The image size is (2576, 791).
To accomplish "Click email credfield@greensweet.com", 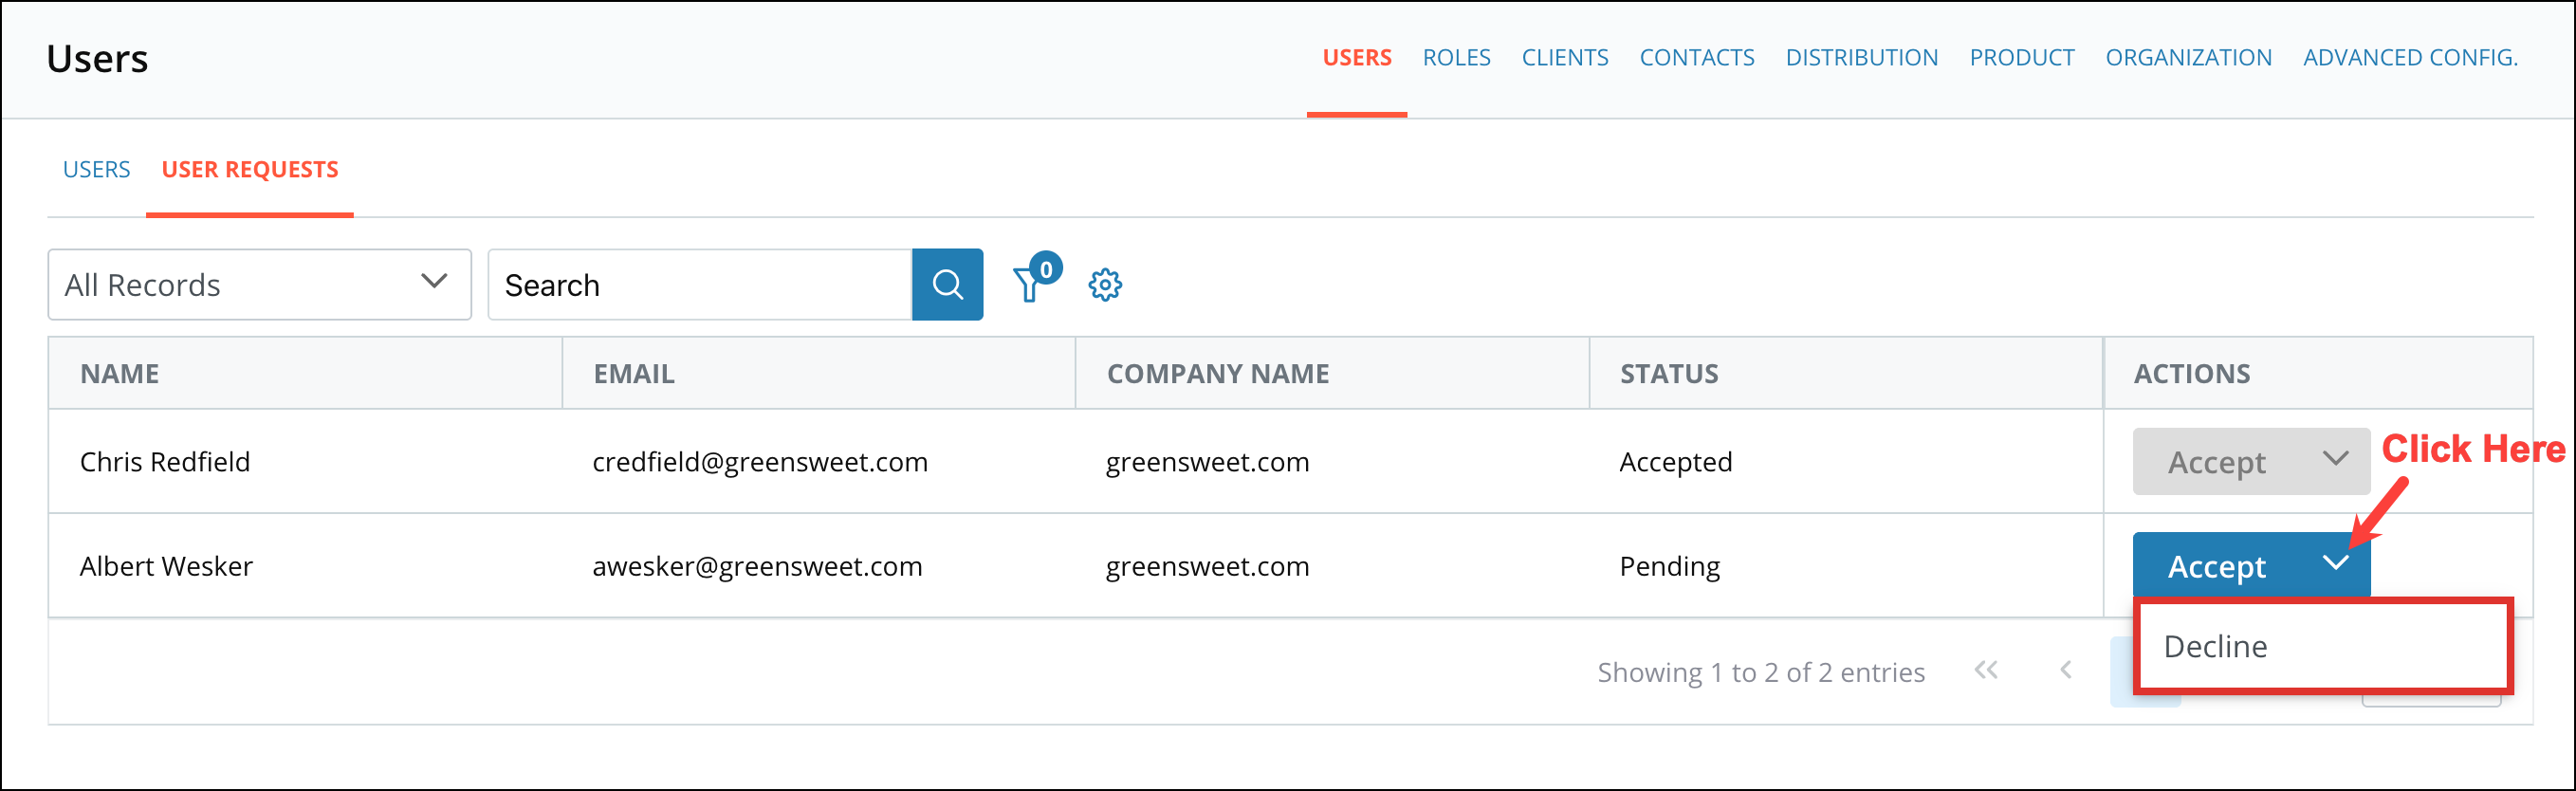I will tap(760, 461).
